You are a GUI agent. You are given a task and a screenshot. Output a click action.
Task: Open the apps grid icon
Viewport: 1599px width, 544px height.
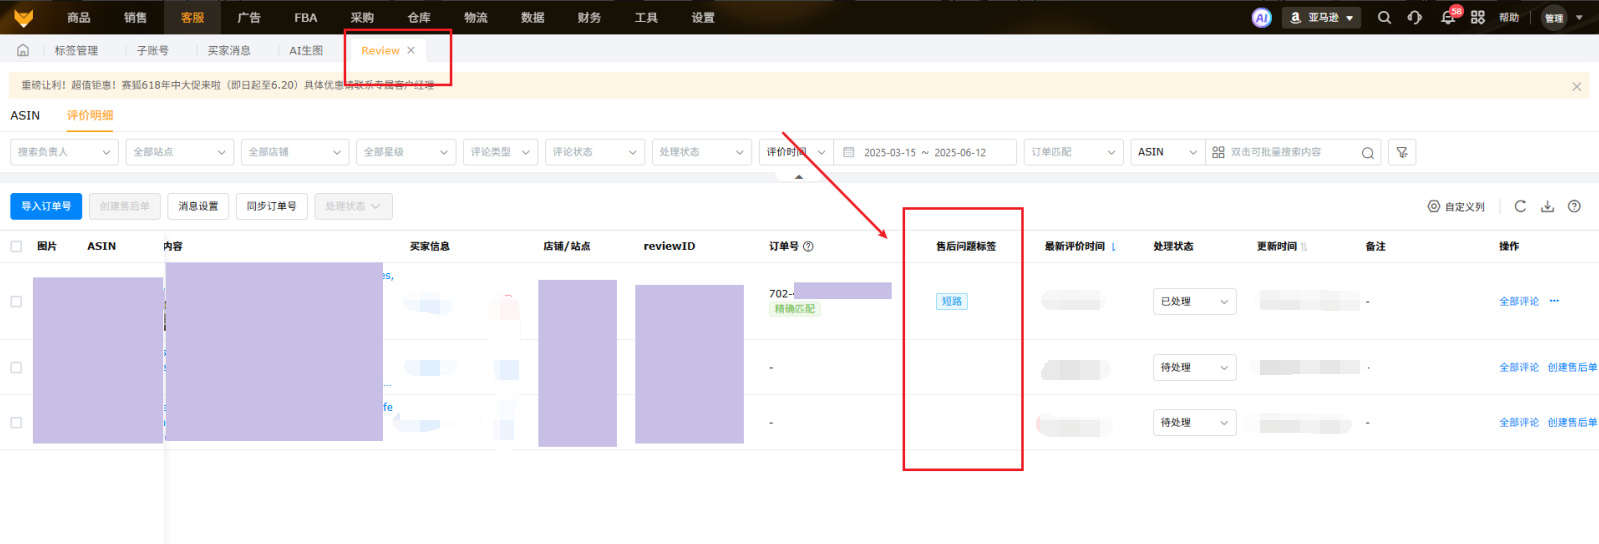tap(1477, 17)
